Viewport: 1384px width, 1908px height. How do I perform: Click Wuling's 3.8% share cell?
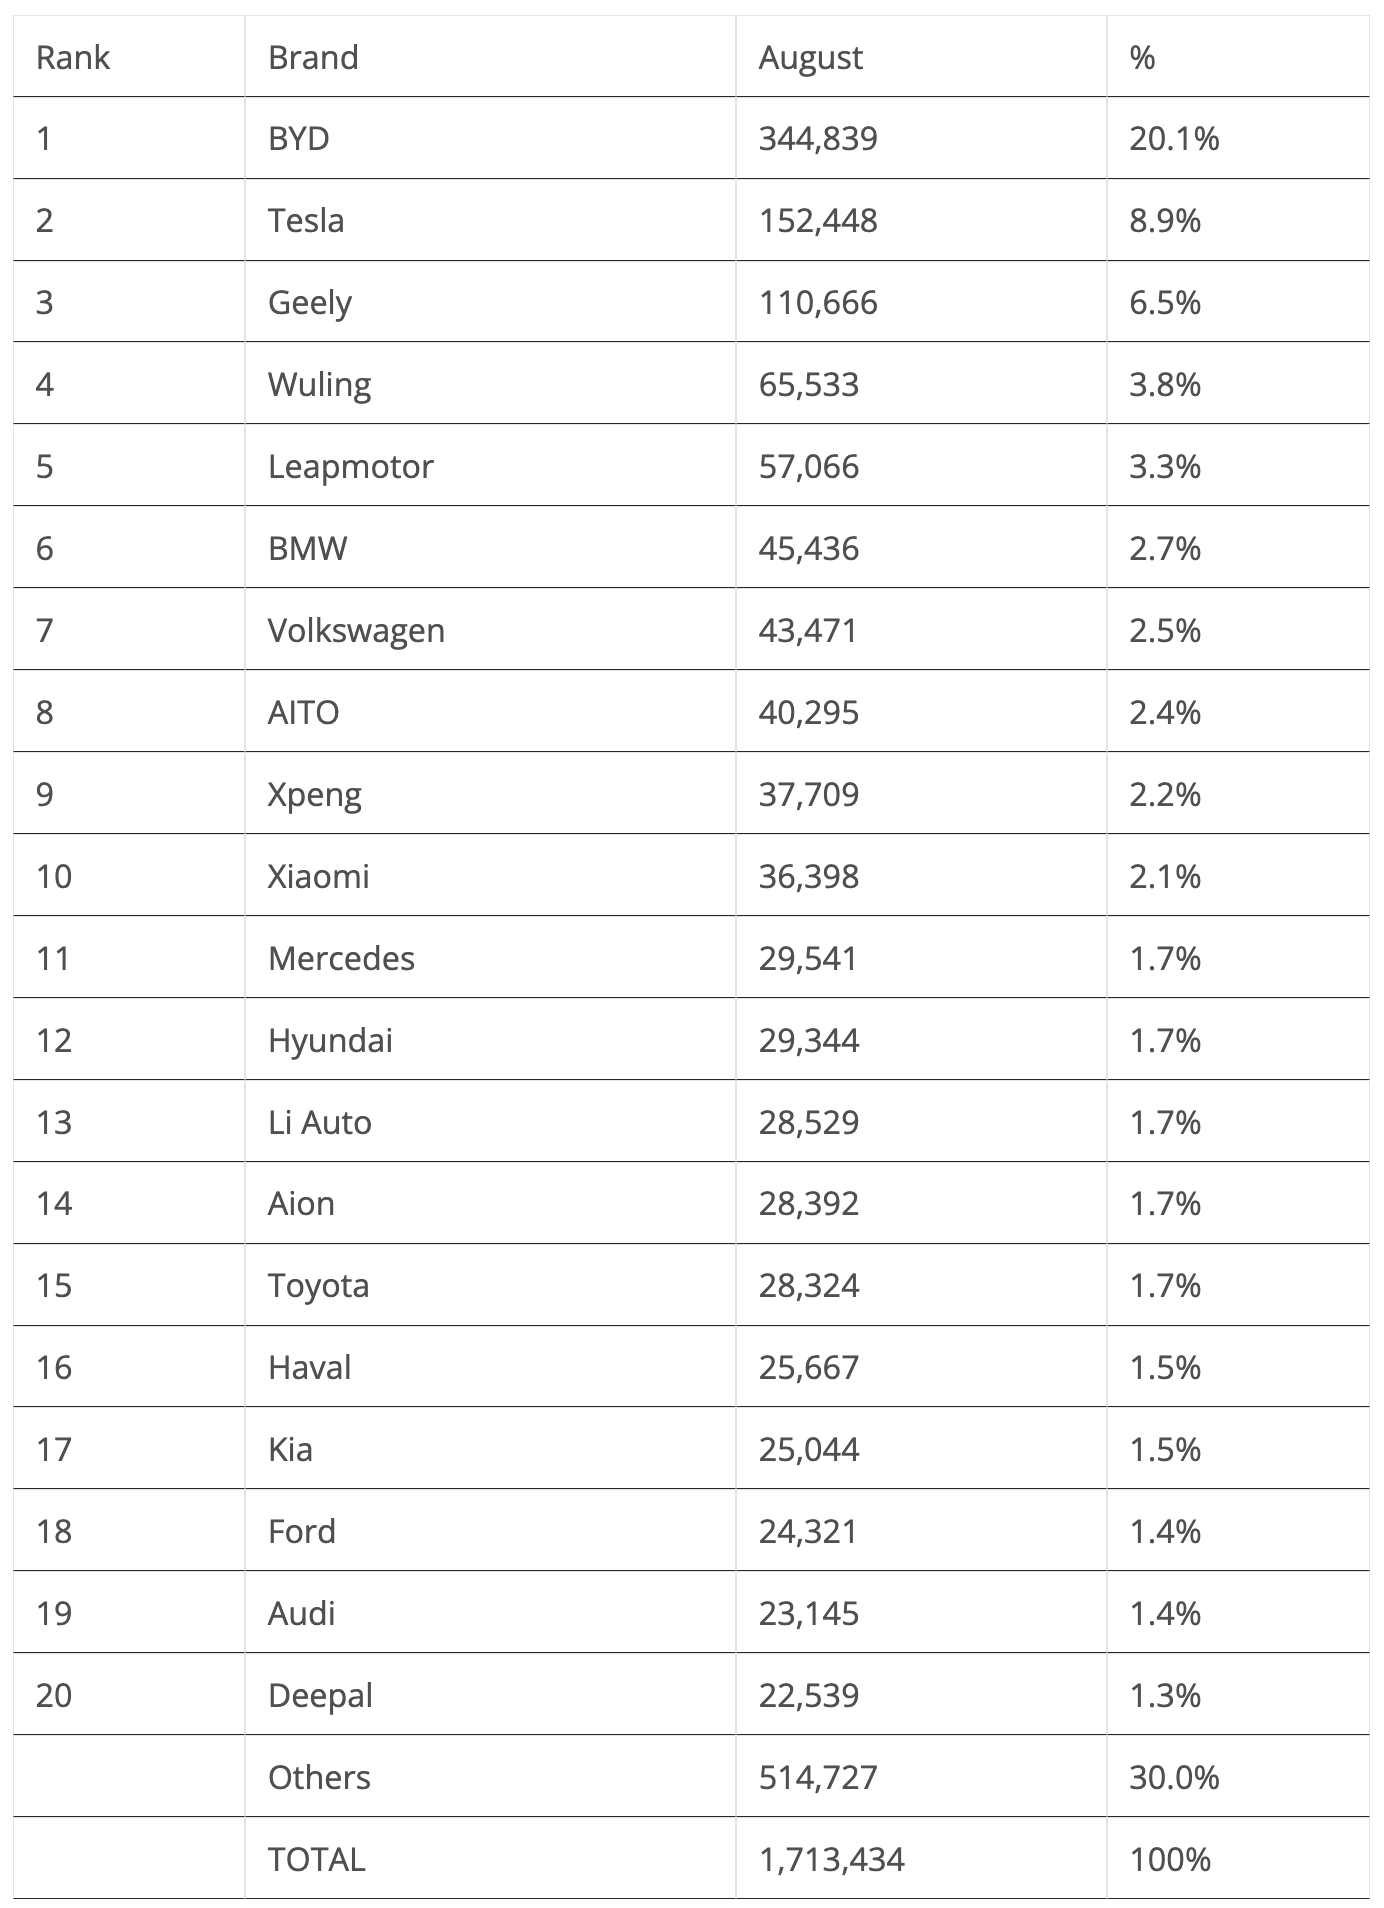click(x=1165, y=384)
